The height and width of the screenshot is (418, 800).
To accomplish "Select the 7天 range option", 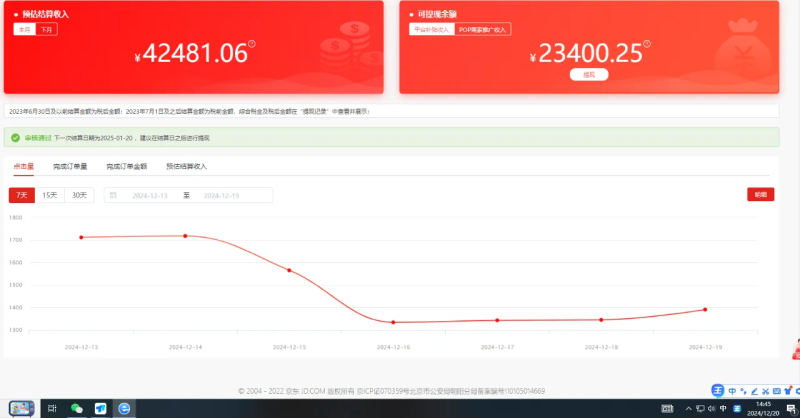I will click(22, 195).
